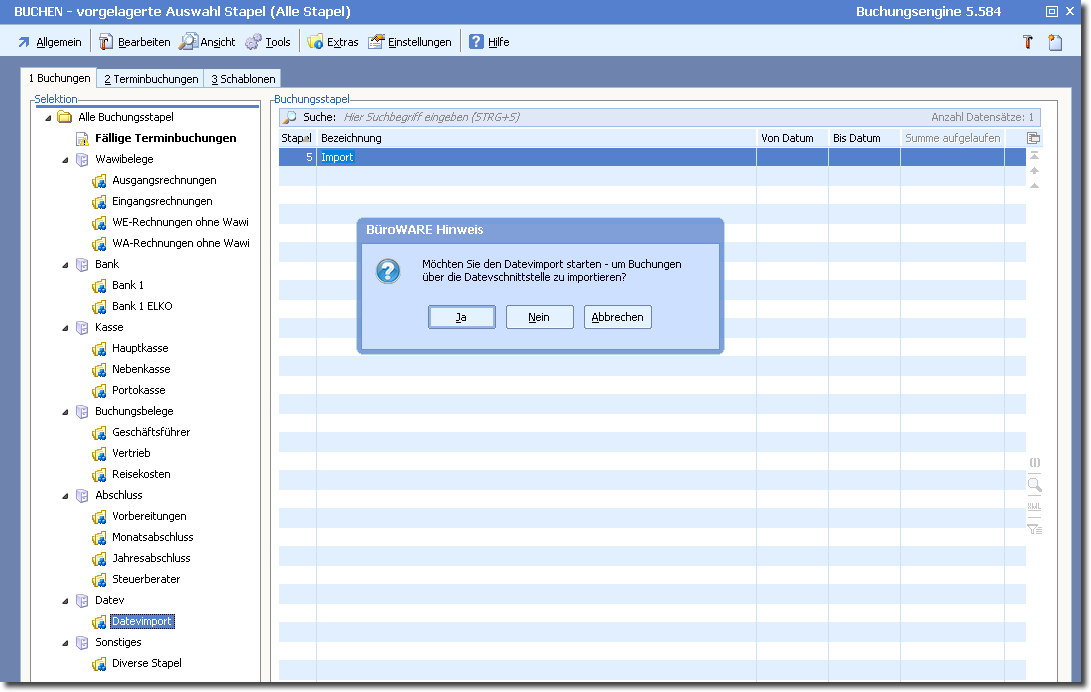Click the magnifier icon on the right sidebar
Screen dimensions: 1091x692
click(x=1034, y=485)
